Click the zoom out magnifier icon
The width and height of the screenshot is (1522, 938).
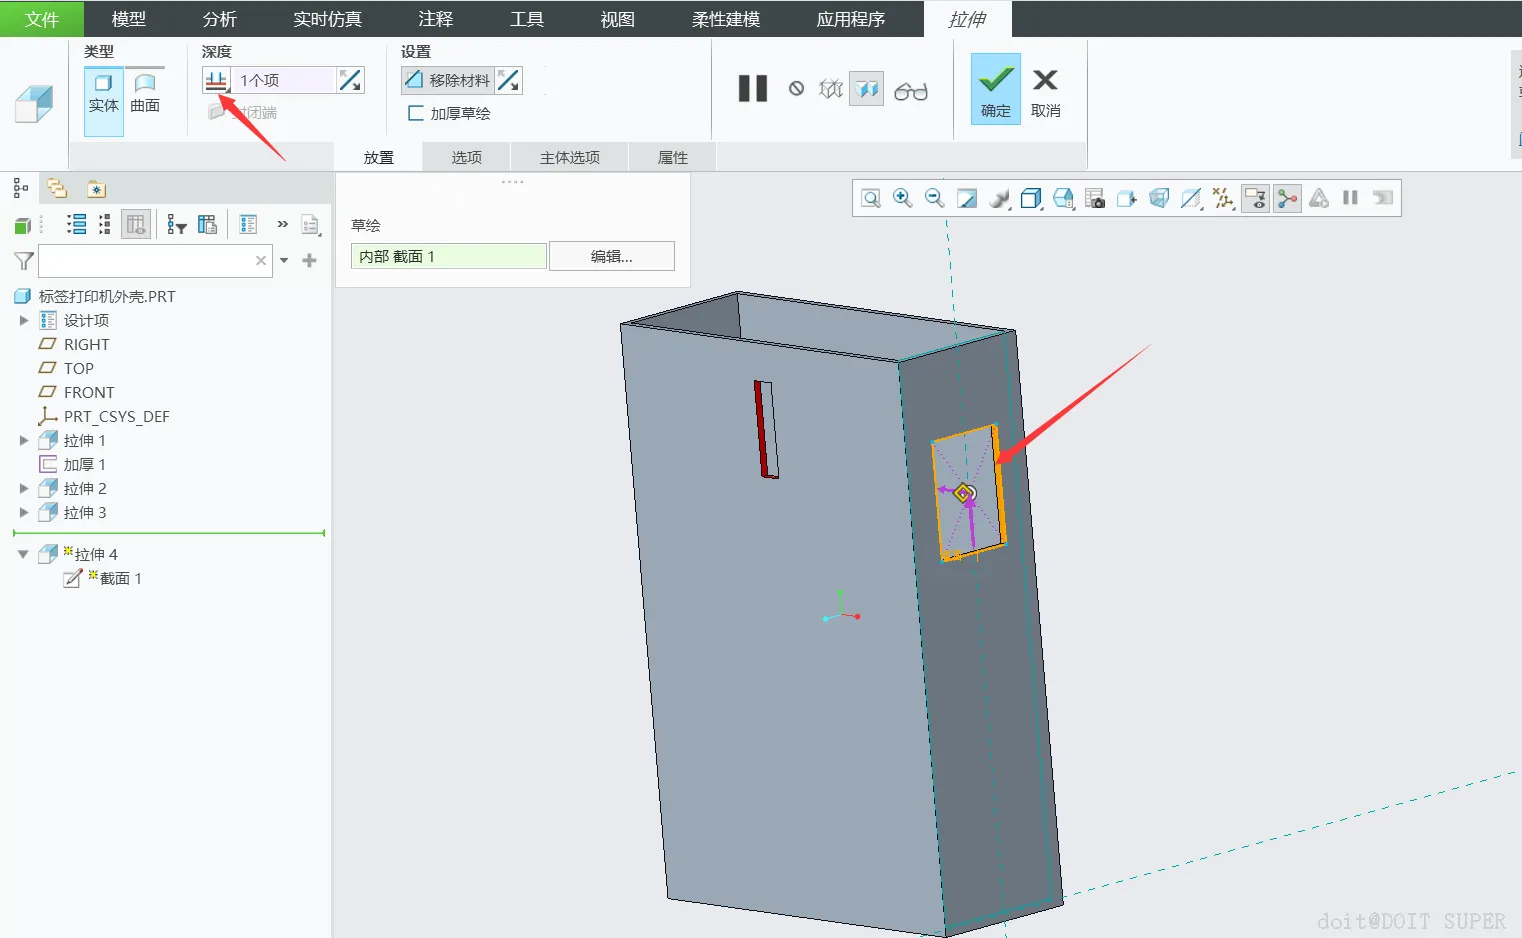(x=934, y=198)
